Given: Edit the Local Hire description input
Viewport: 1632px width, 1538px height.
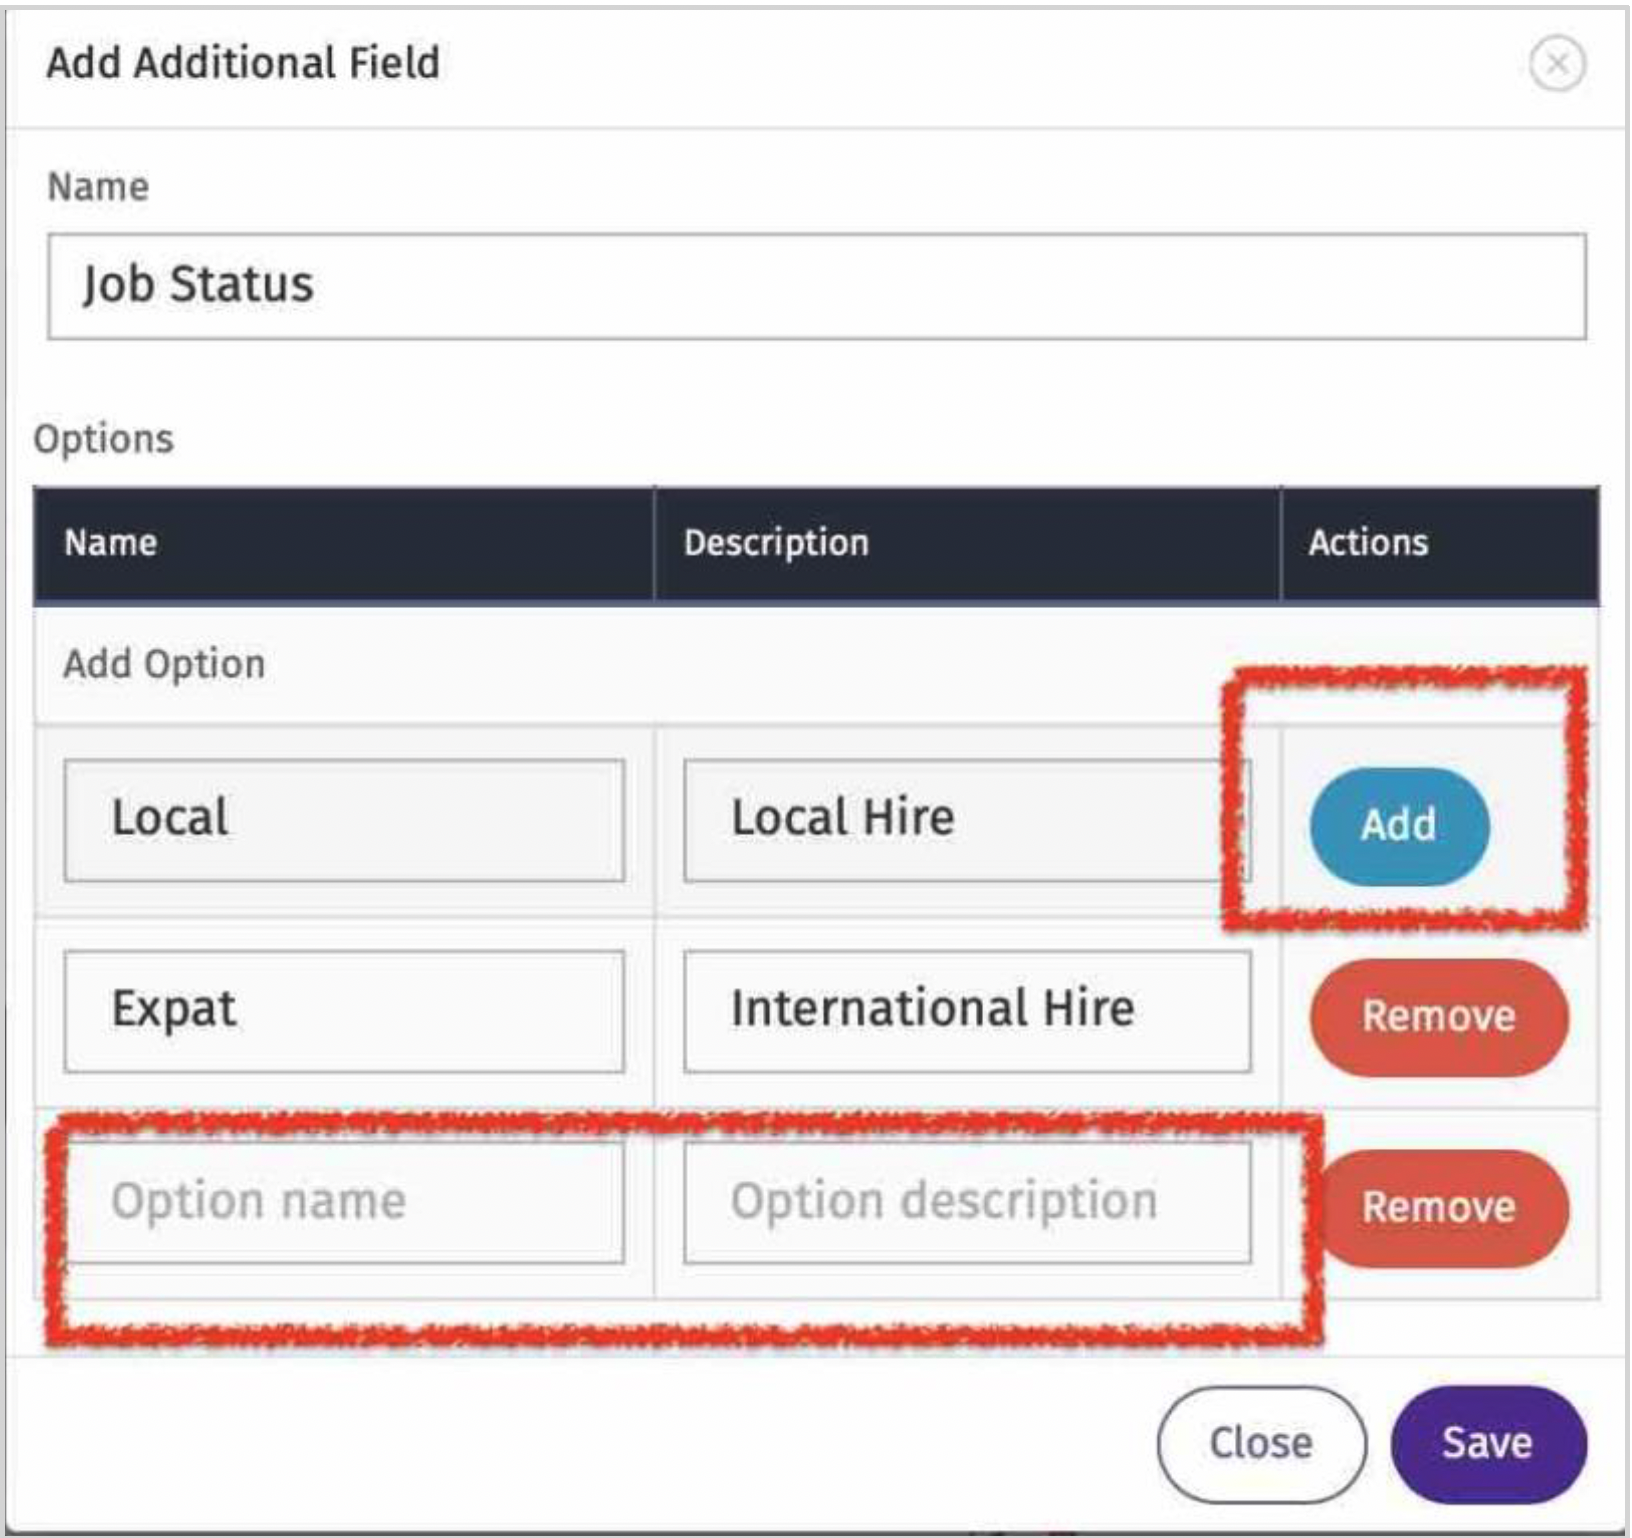Looking at the screenshot, I should coord(966,820).
